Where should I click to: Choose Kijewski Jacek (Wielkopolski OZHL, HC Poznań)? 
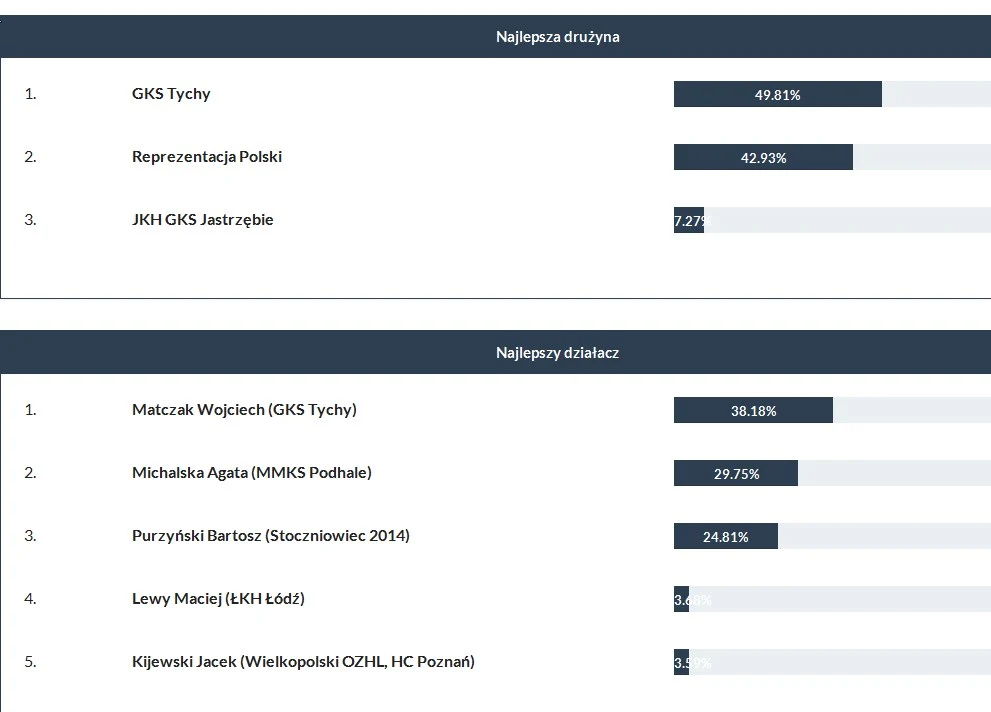(x=303, y=662)
